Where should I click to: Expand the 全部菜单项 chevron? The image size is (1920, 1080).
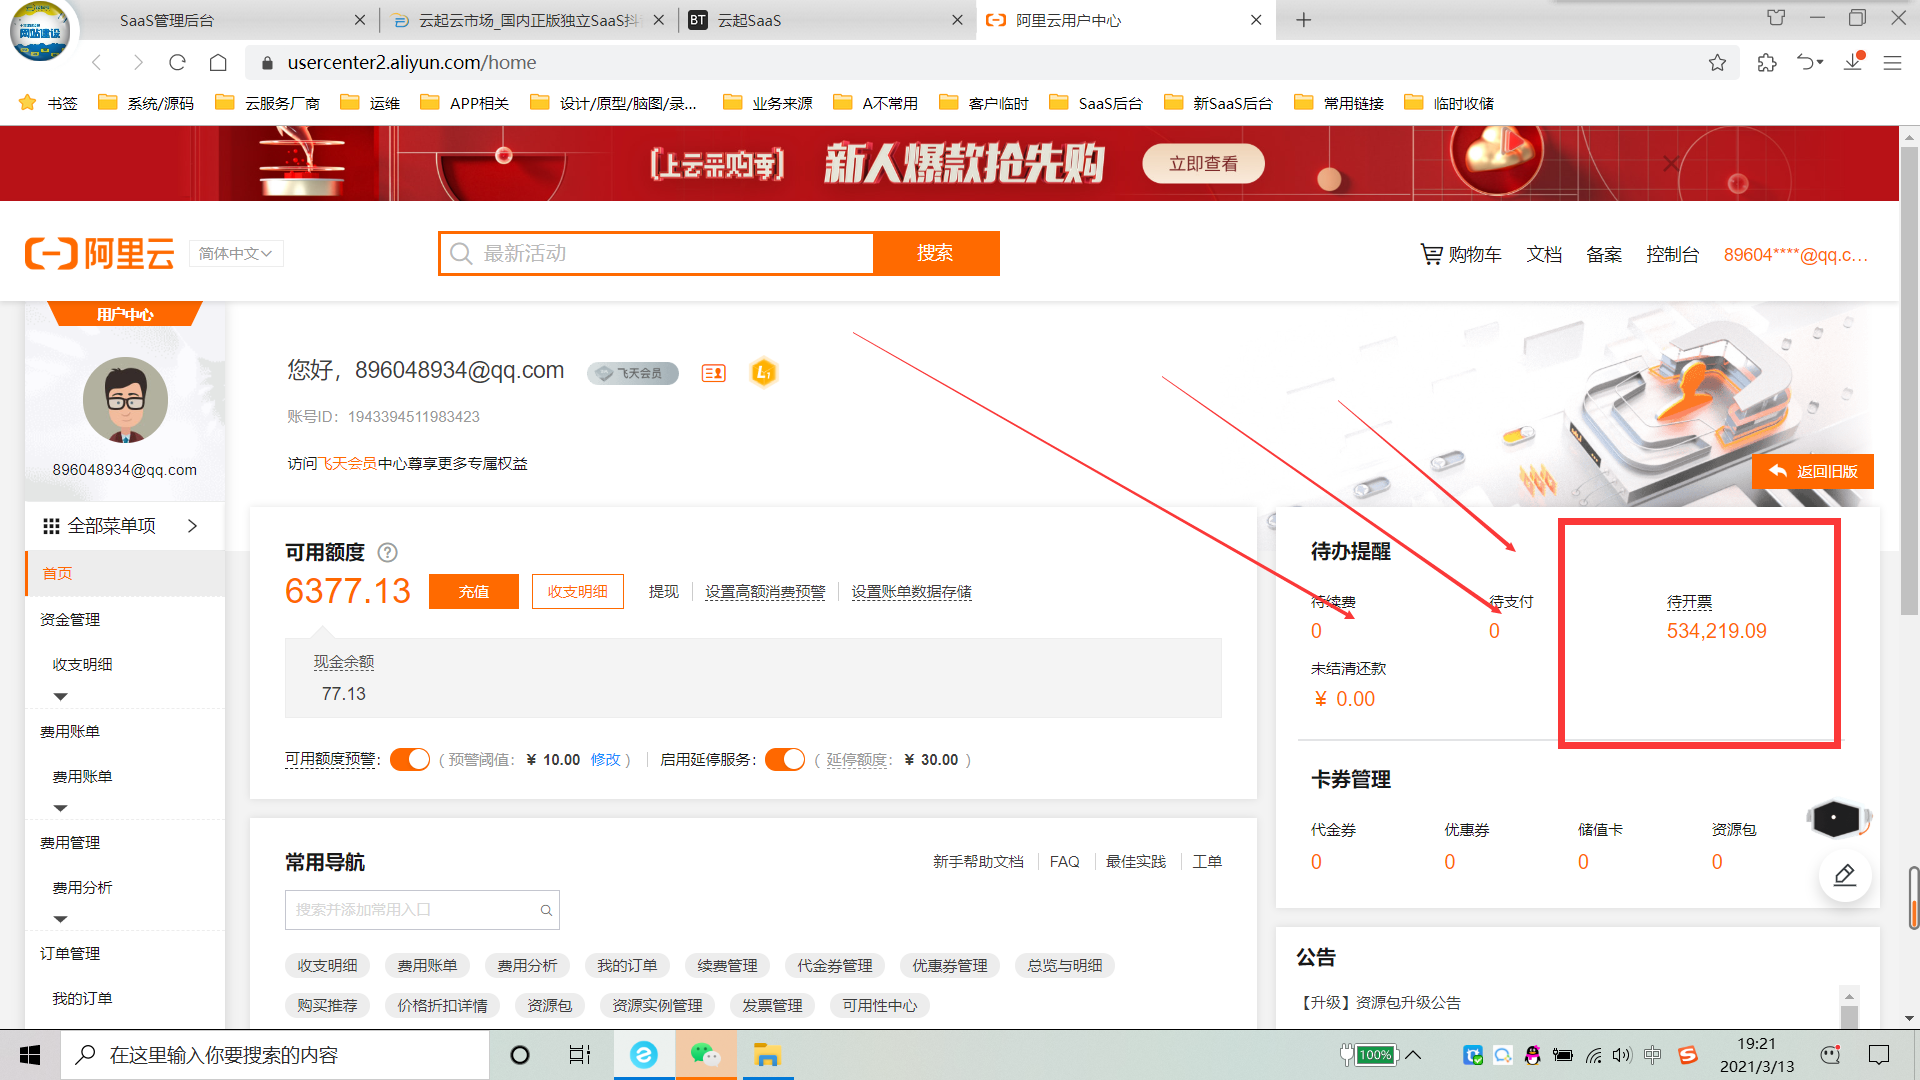pyautogui.click(x=193, y=526)
